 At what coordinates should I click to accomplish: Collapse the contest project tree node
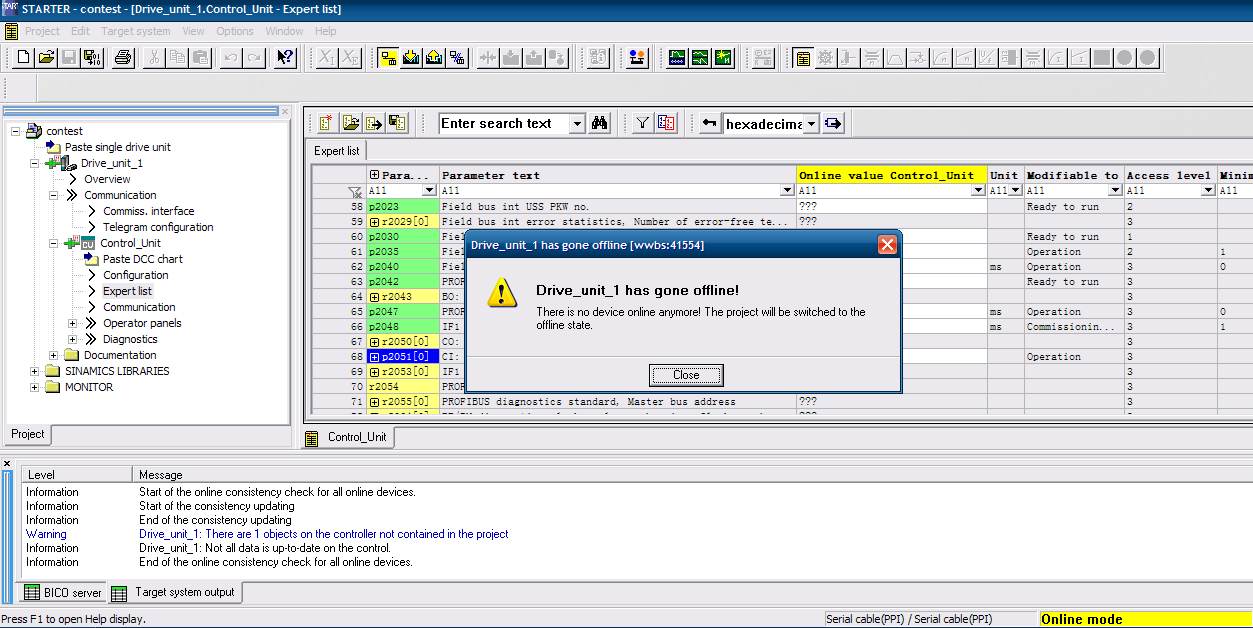[x=15, y=131]
